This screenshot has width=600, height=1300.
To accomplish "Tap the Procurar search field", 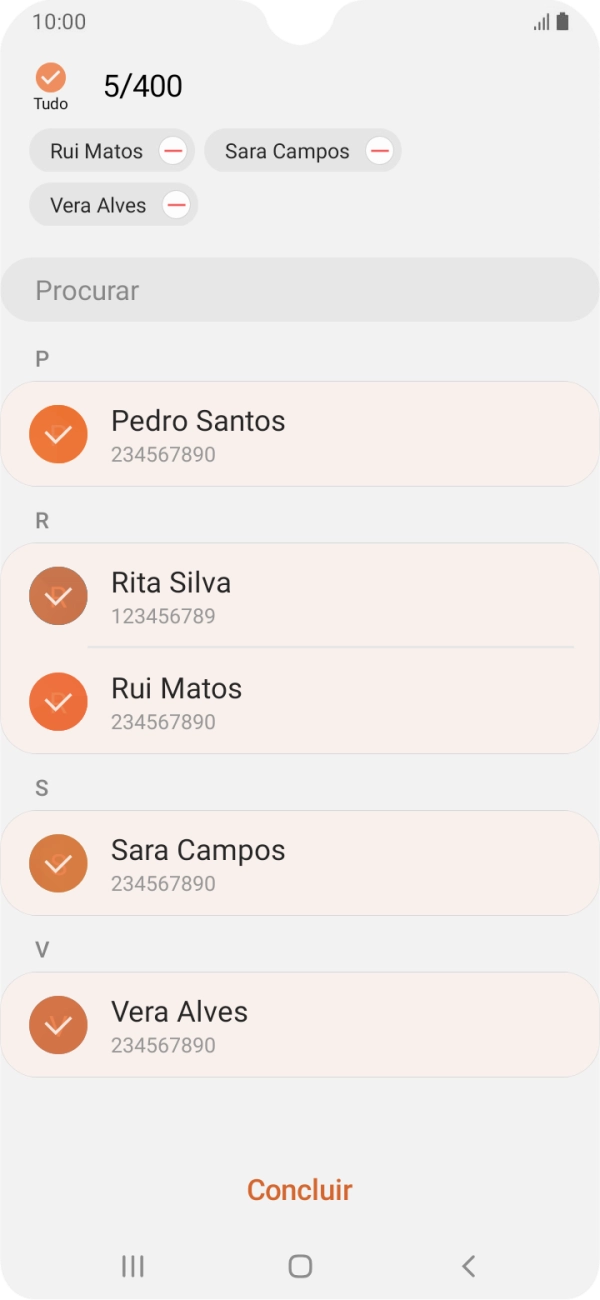I will 299,290.
